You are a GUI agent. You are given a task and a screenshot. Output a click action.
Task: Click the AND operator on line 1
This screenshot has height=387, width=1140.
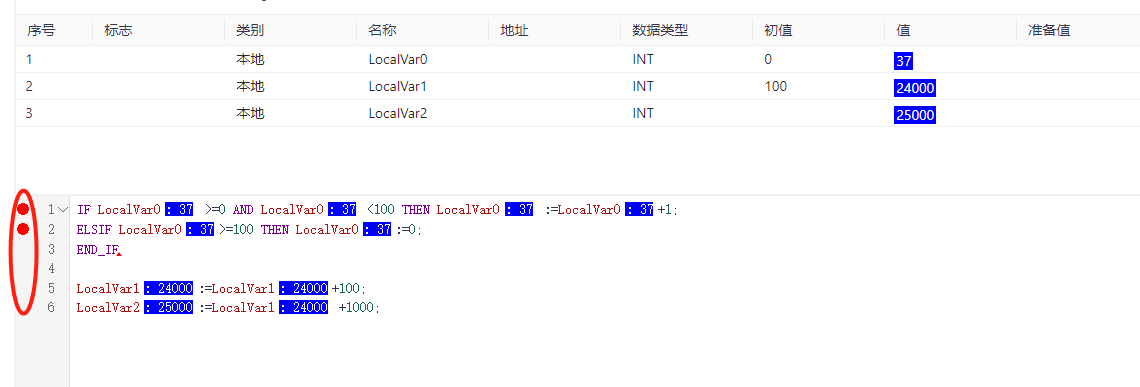243,210
